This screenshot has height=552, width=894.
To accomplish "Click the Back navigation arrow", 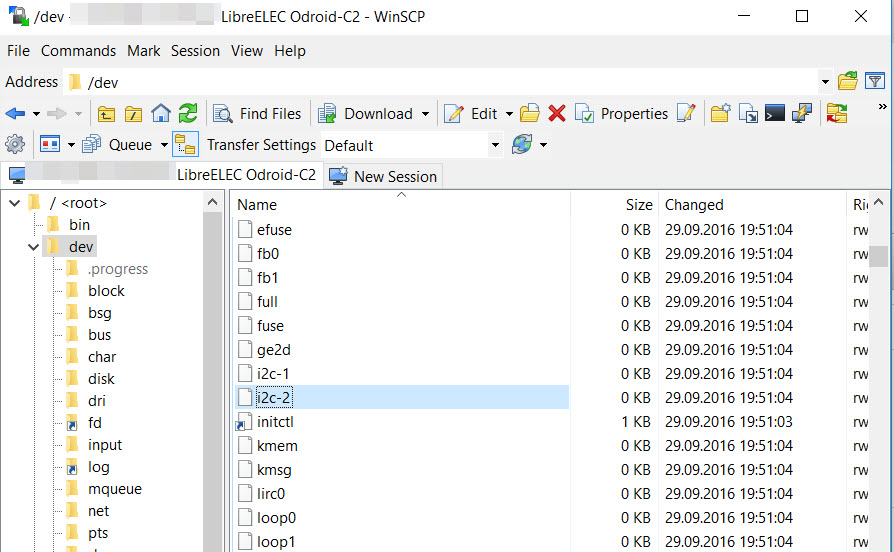I will pyautogui.click(x=15, y=114).
